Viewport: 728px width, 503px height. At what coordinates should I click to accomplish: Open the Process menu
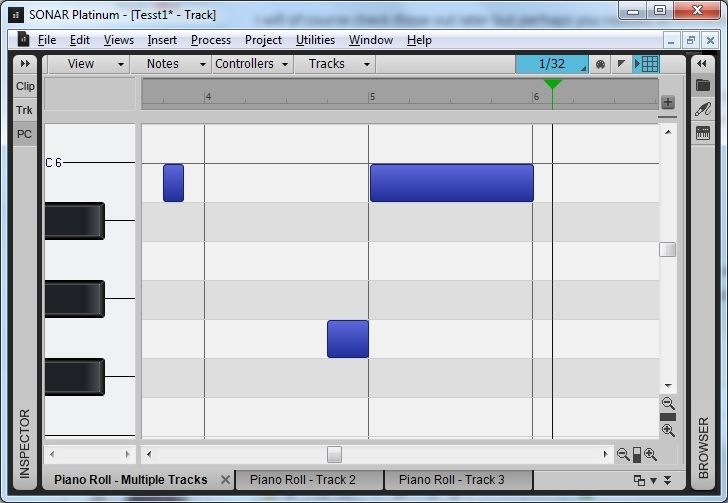[210, 40]
